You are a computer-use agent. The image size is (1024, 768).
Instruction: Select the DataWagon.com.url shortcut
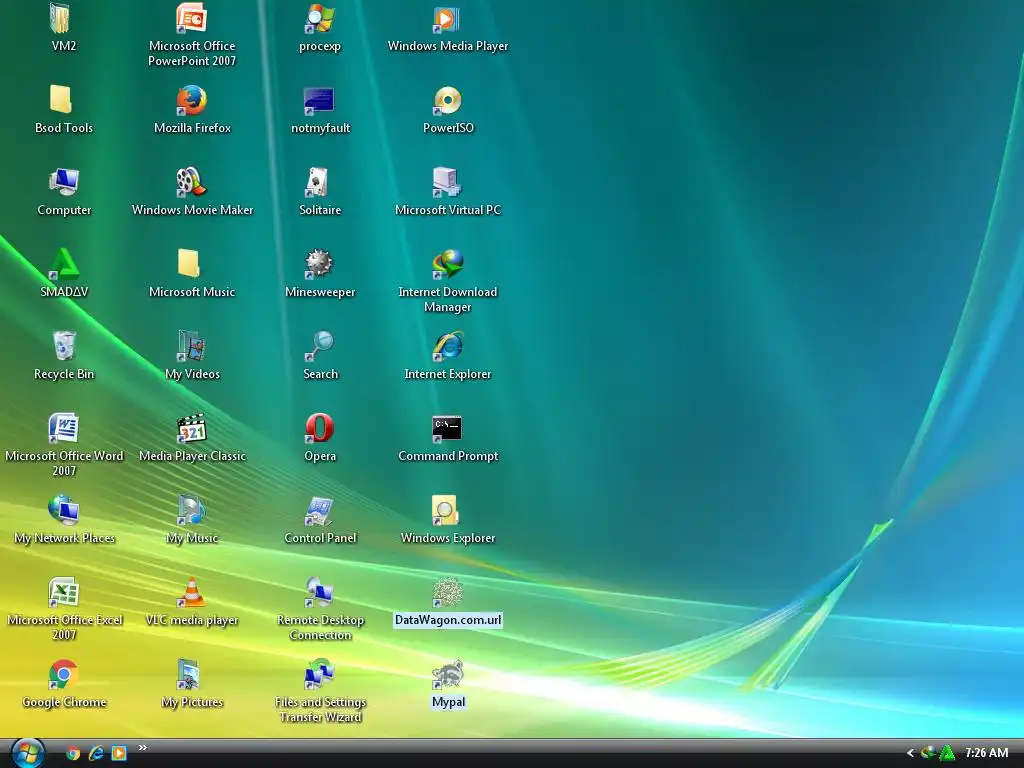point(447,592)
